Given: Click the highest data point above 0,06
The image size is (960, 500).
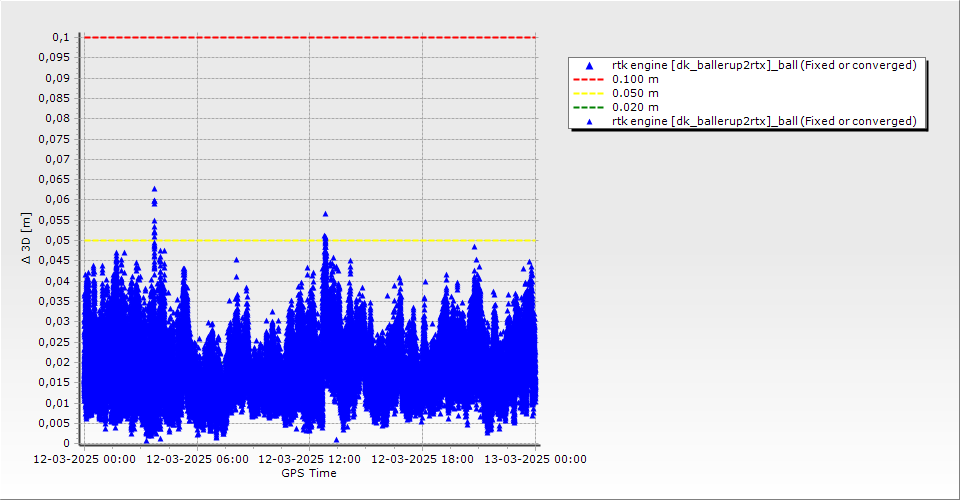Looking at the screenshot, I should [154, 189].
